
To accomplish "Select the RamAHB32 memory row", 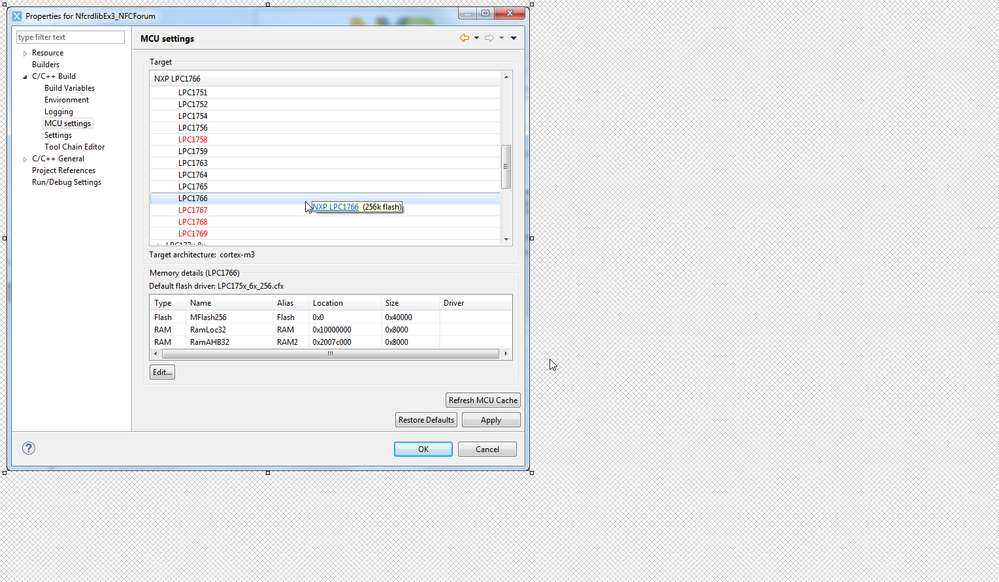I will 331,342.
